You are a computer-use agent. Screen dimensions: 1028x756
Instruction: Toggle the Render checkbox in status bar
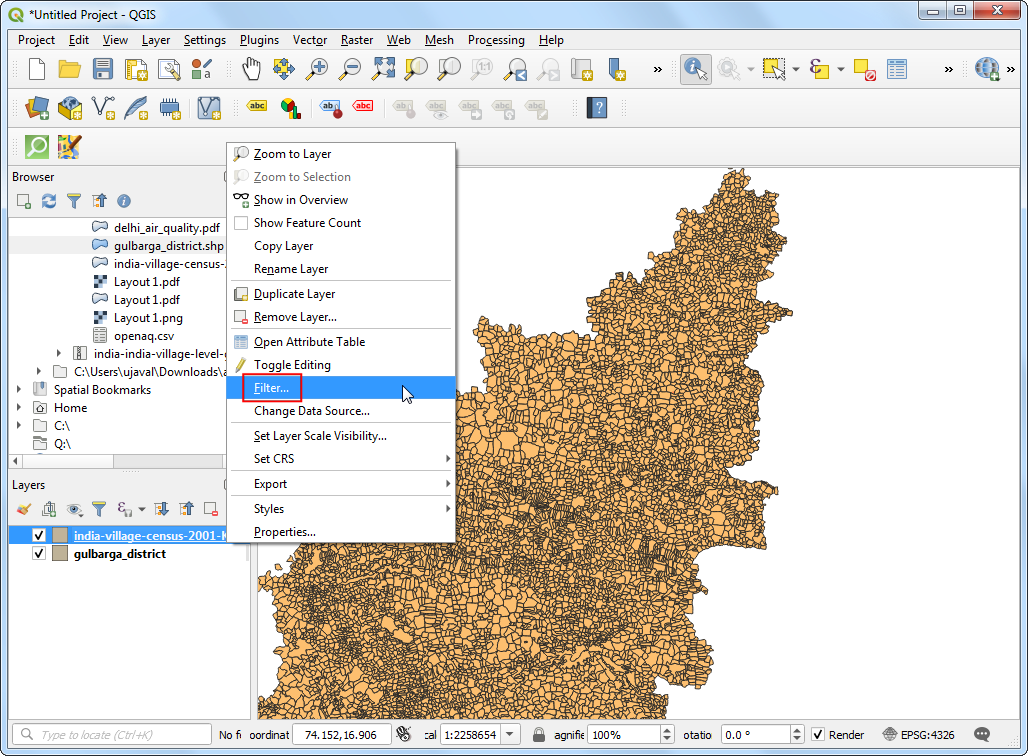pyautogui.click(x=818, y=734)
